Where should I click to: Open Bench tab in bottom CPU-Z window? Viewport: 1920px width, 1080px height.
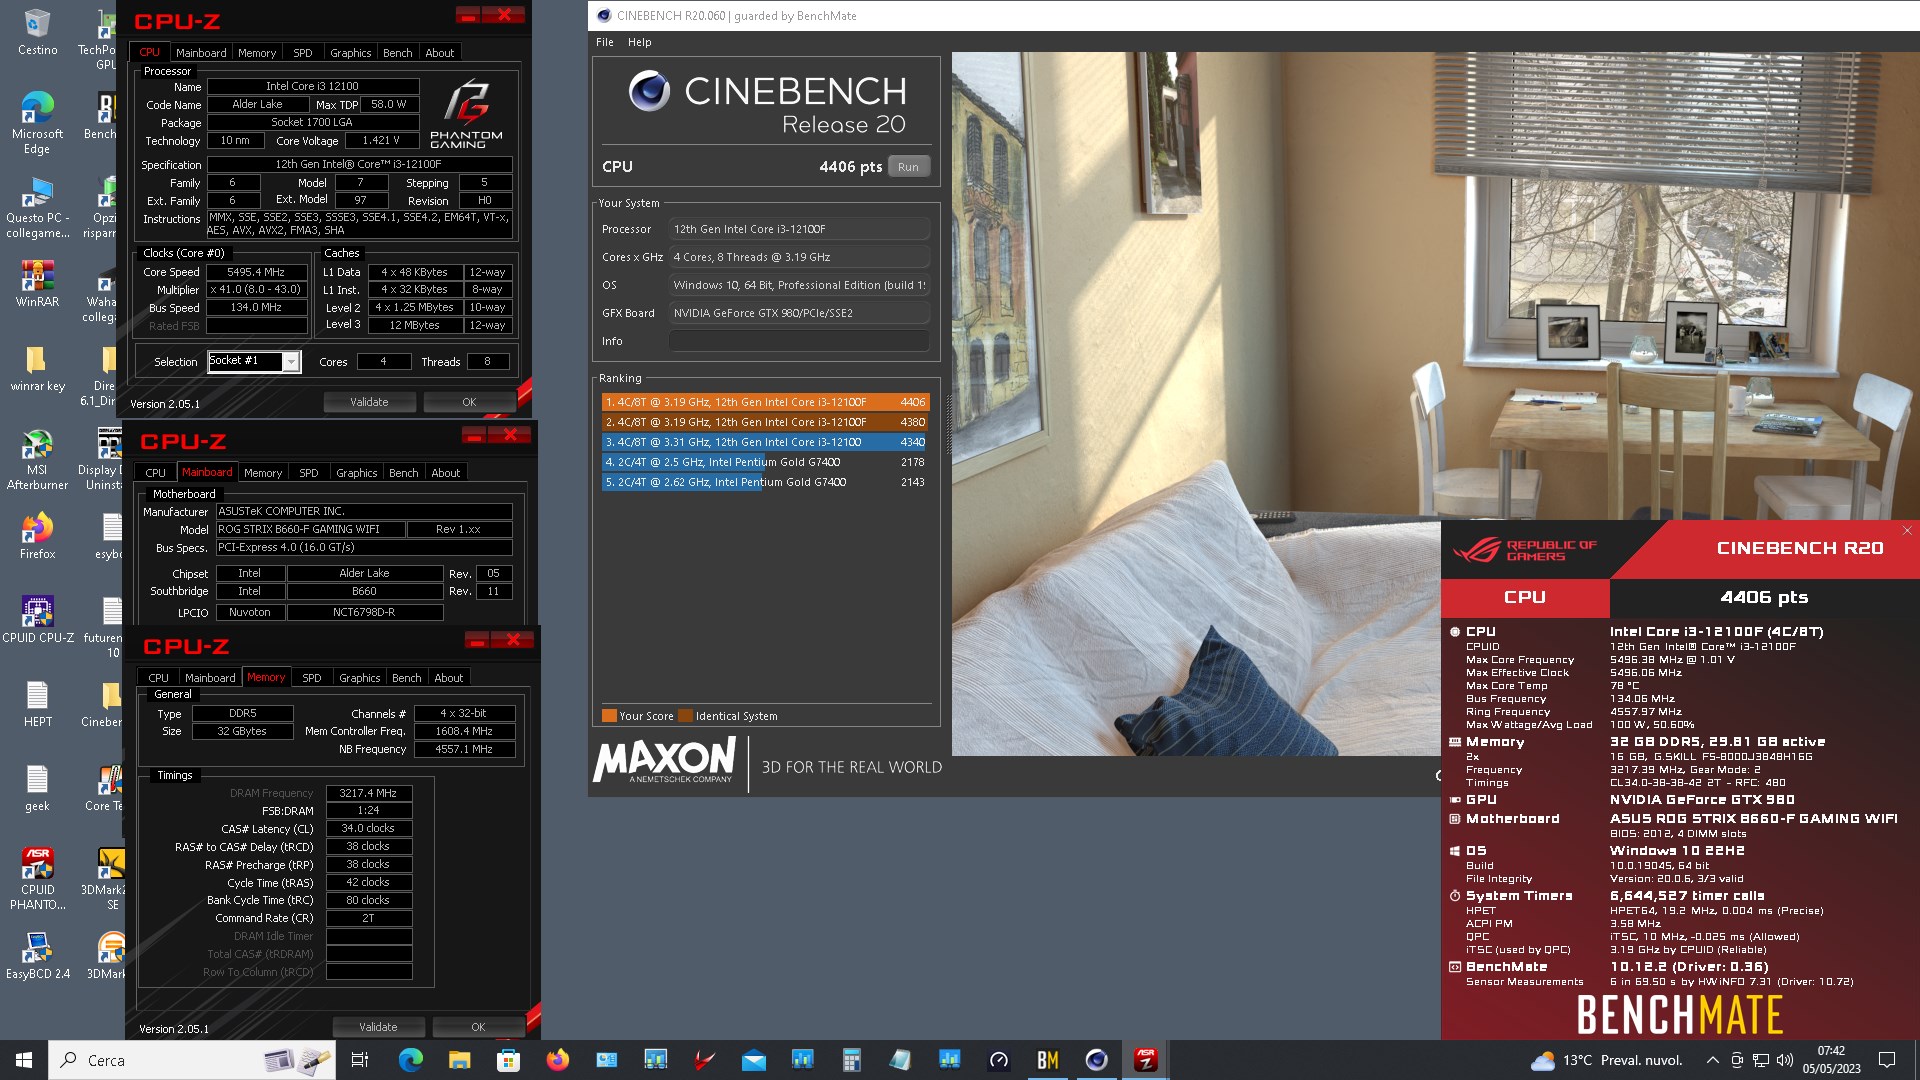click(407, 678)
